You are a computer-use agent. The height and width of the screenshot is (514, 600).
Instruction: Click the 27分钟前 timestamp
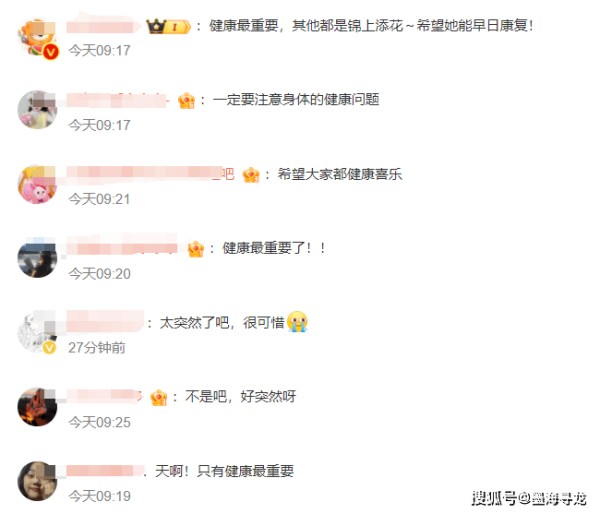pyautogui.click(x=97, y=348)
